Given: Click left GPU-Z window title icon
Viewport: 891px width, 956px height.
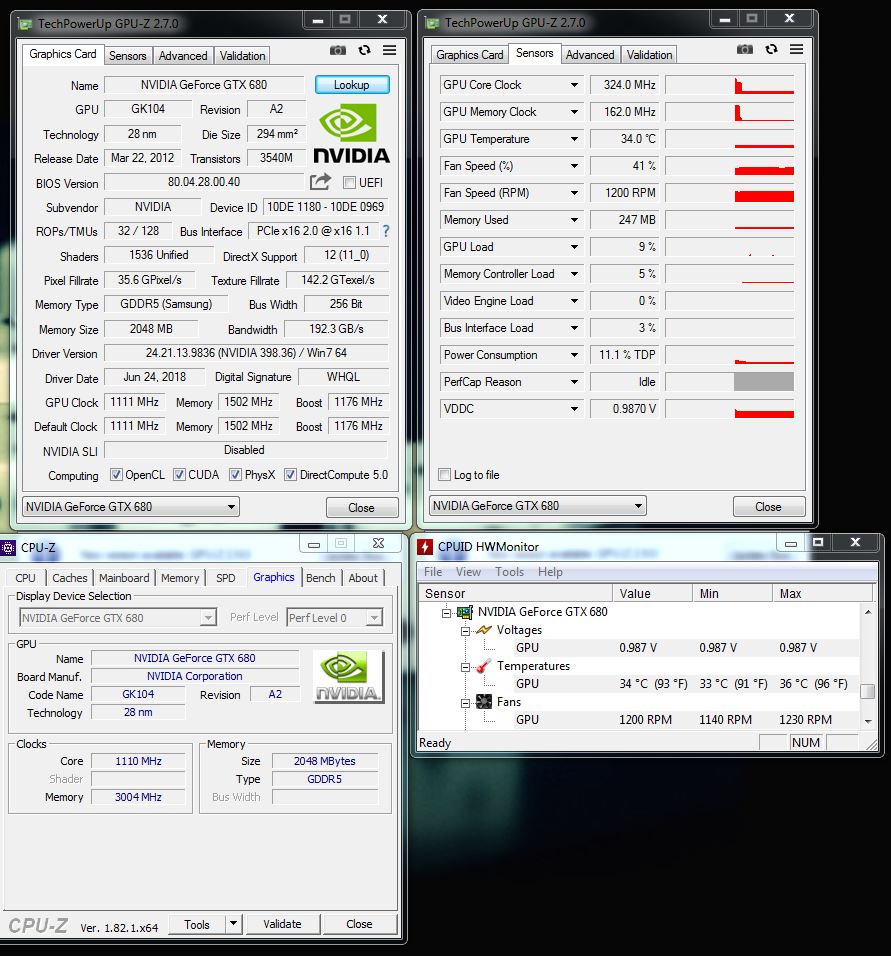Looking at the screenshot, I should coord(25,24).
